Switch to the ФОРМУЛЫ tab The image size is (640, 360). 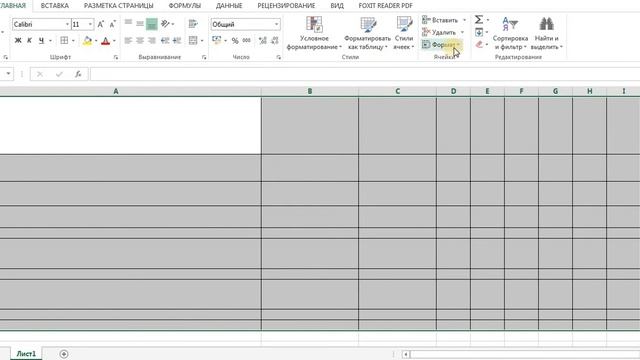(x=185, y=6)
